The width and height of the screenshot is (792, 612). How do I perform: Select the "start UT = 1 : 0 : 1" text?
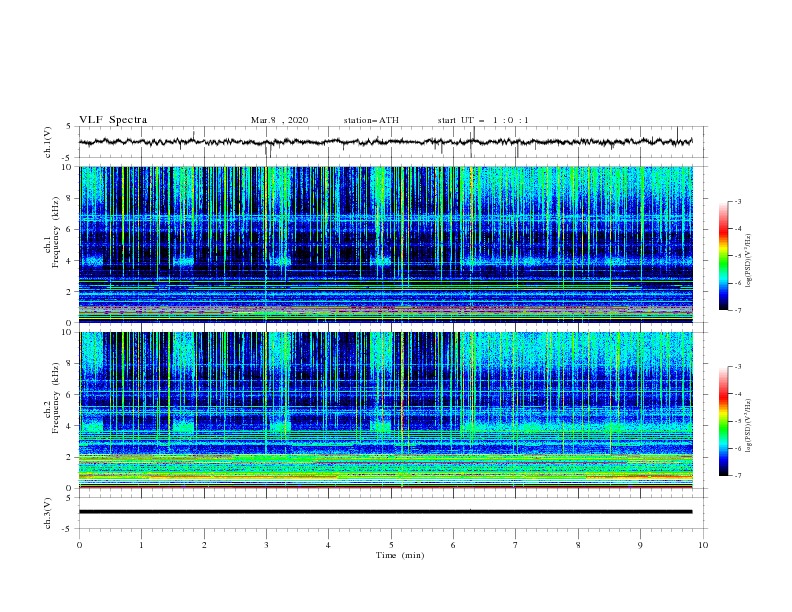coord(483,120)
